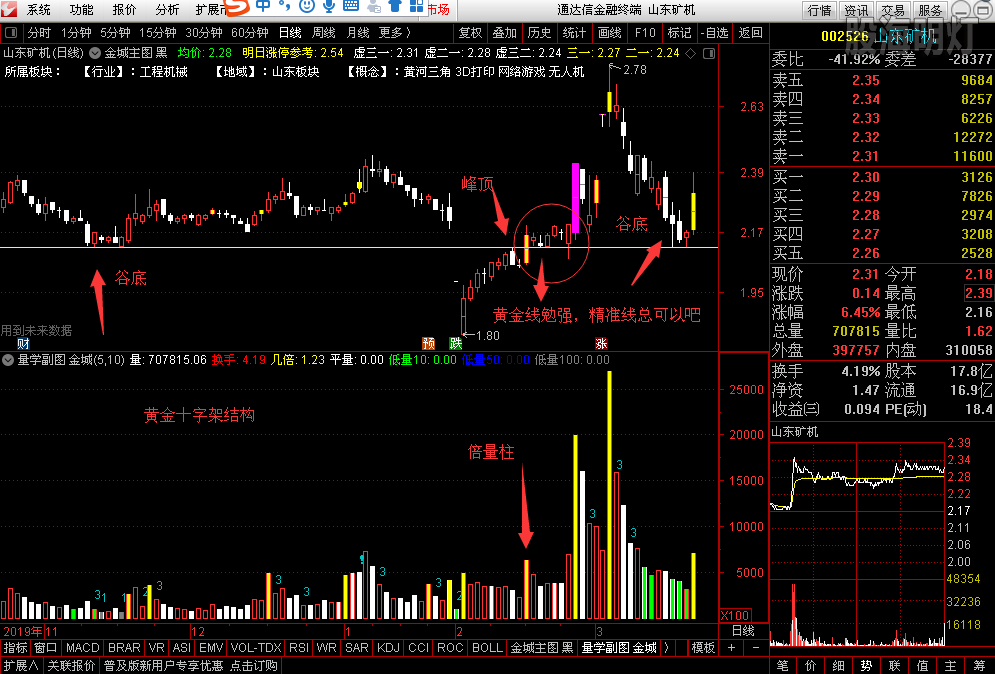The height and width of the screenshot is (674, 995).
Task: Open the Sogou soft keyboard icon
Action: tap(350, 6)
